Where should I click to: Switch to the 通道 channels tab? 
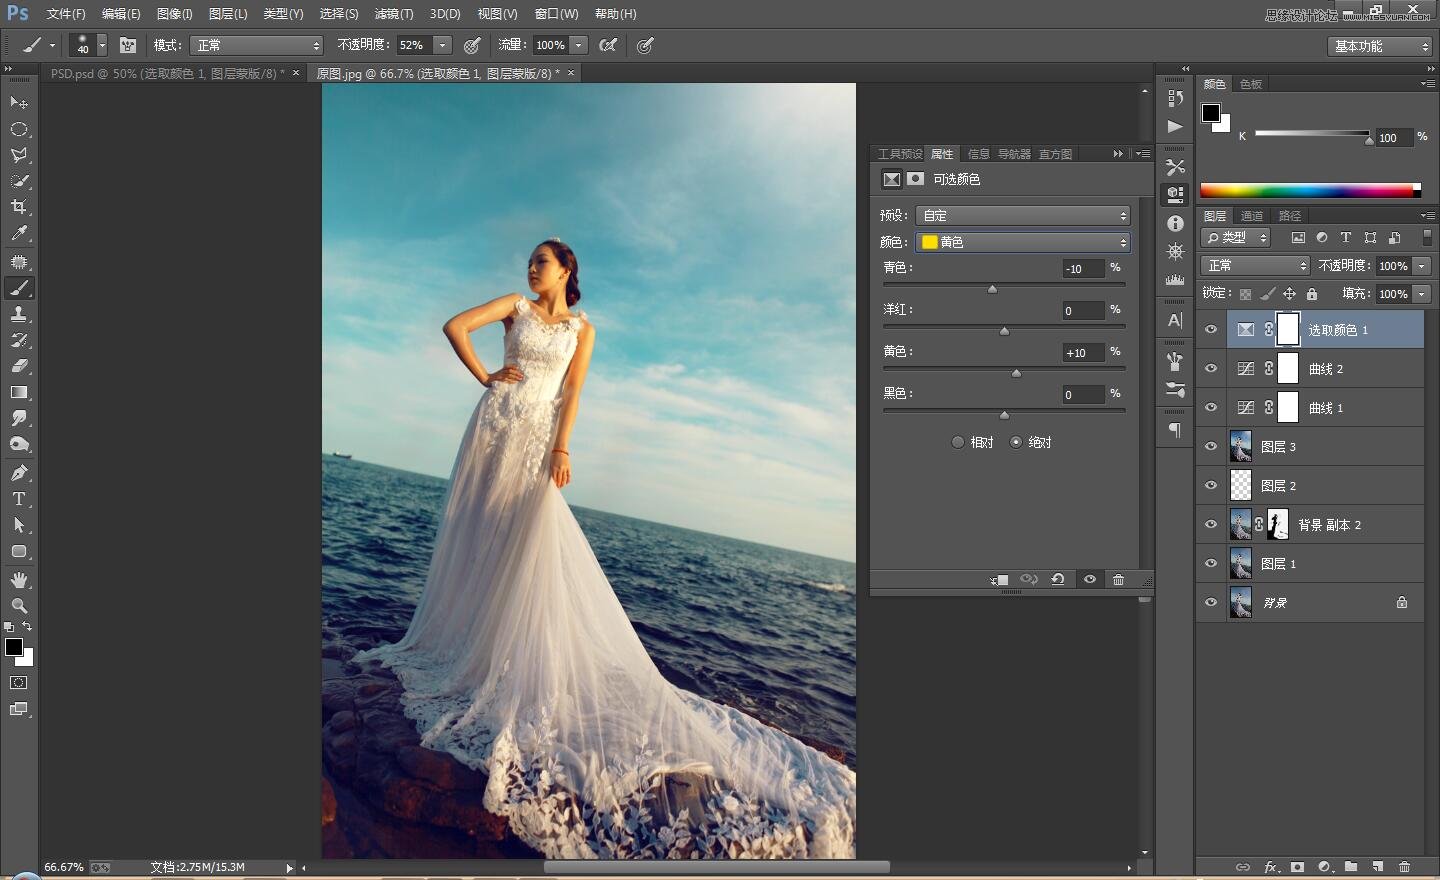pyautogui.click(x=1251, y=216)
